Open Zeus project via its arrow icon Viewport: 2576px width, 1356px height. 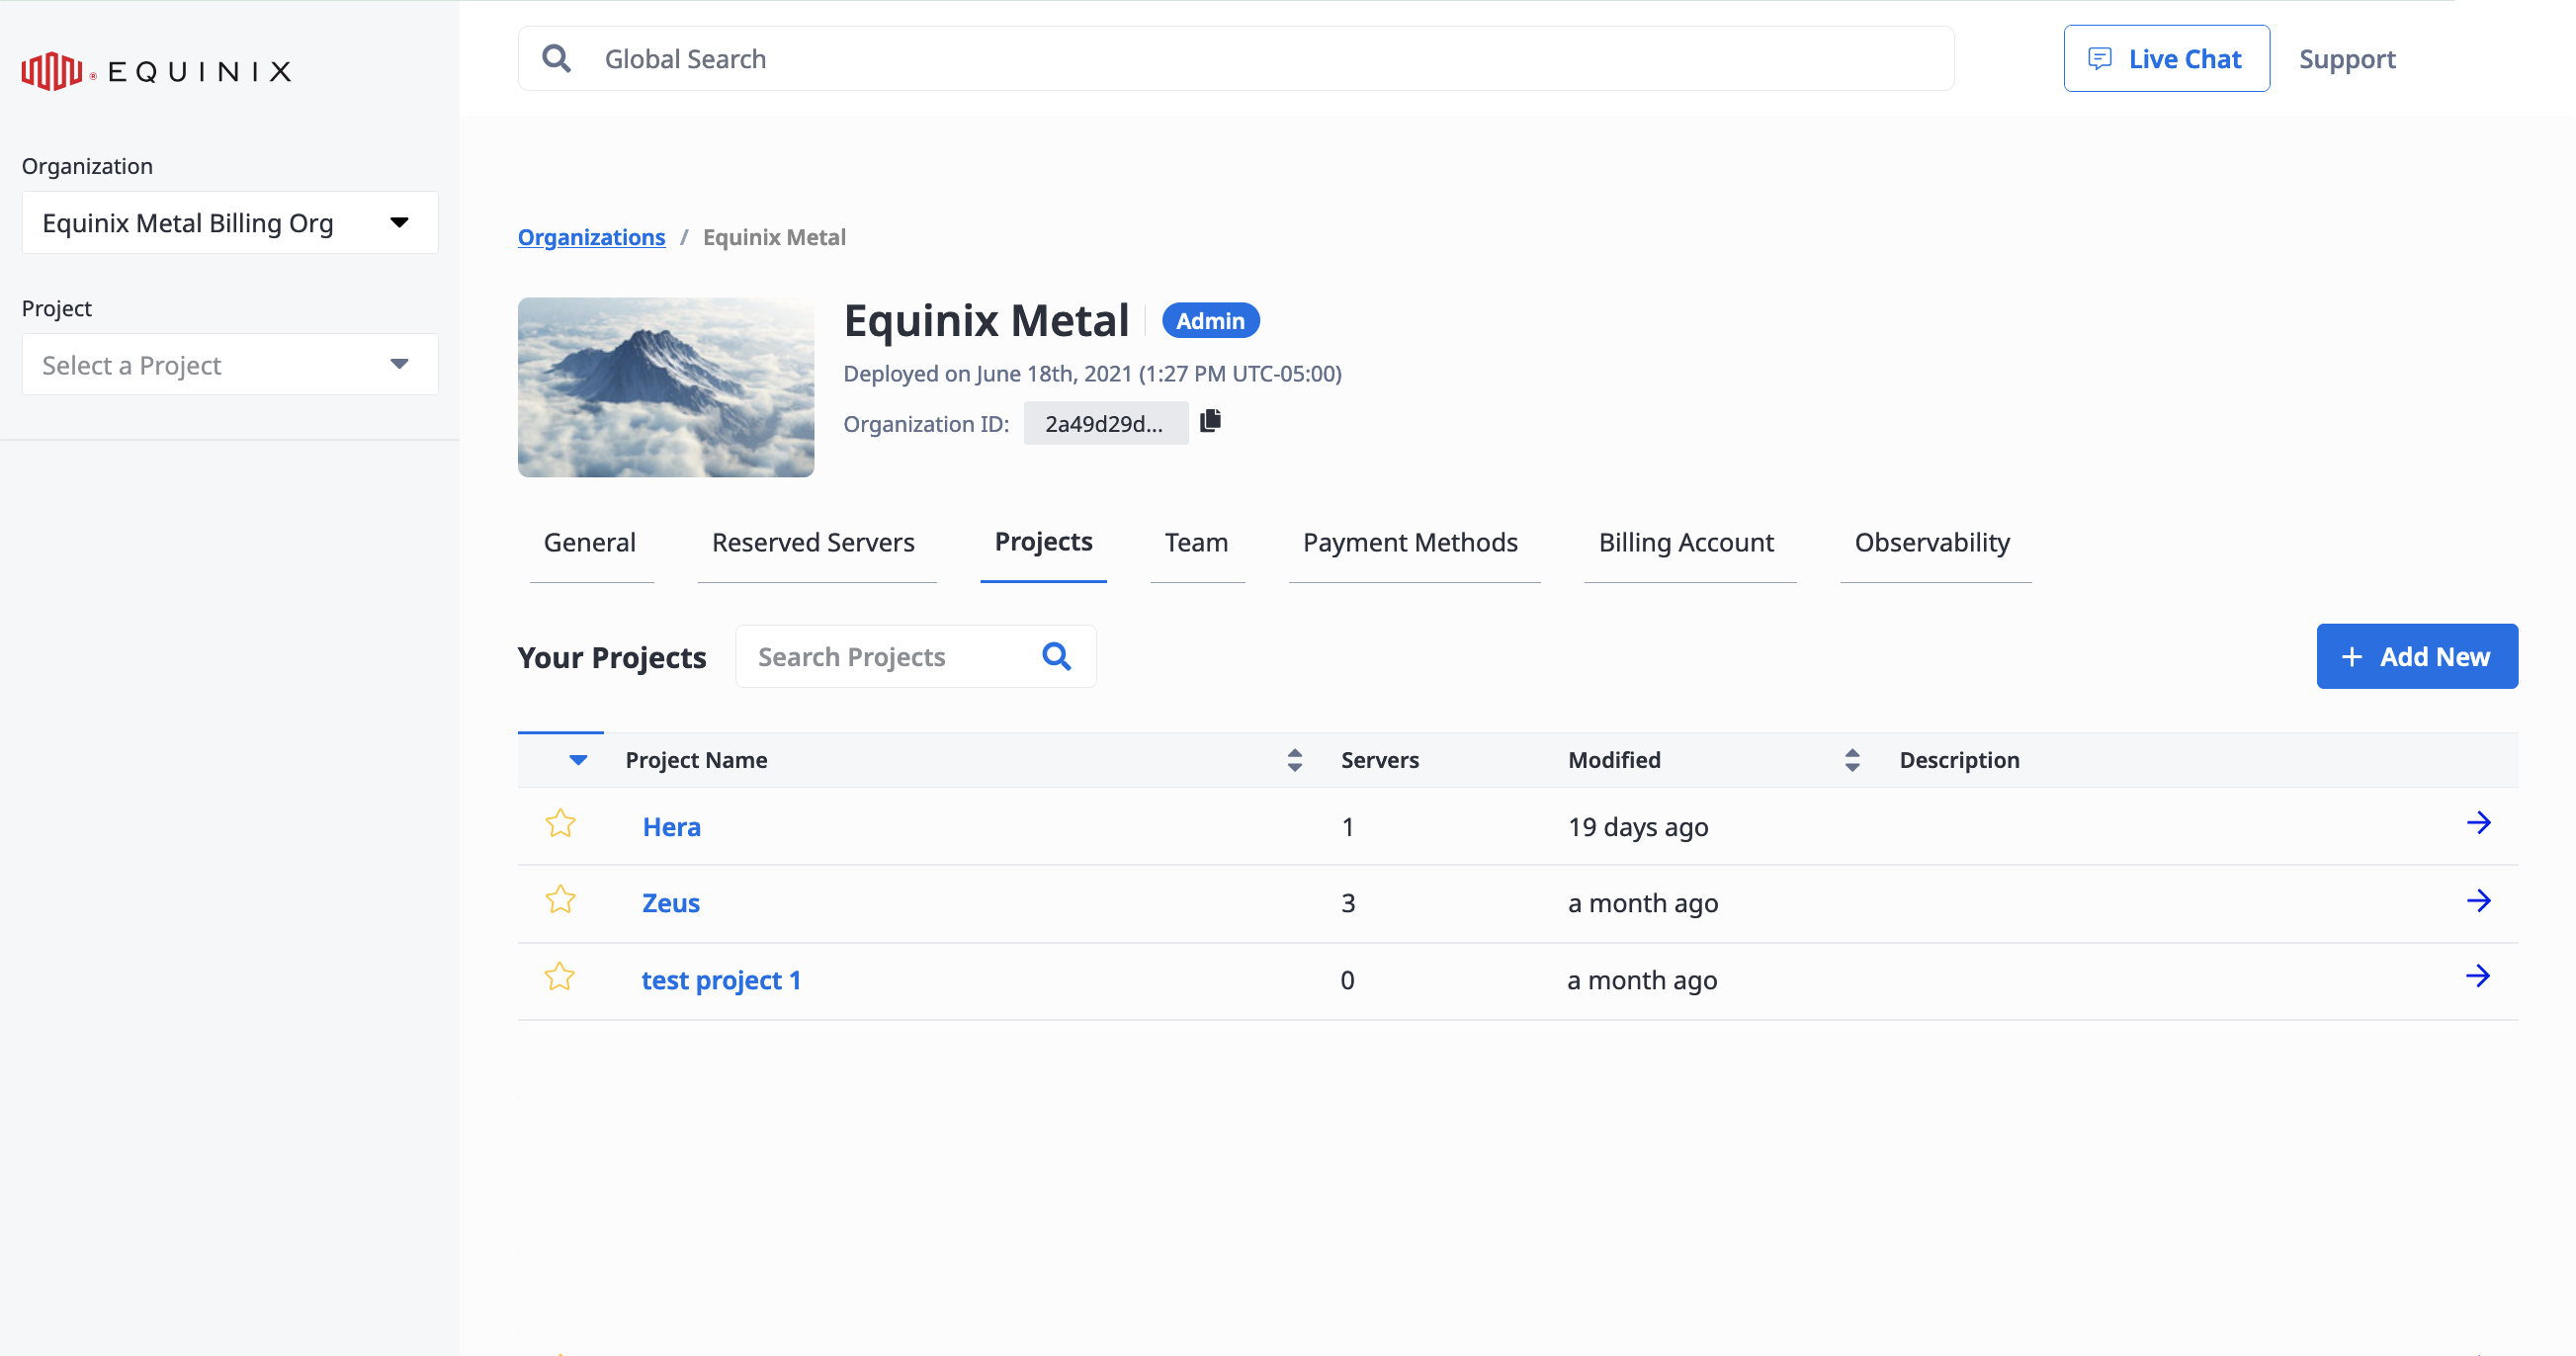[2478, 901]
